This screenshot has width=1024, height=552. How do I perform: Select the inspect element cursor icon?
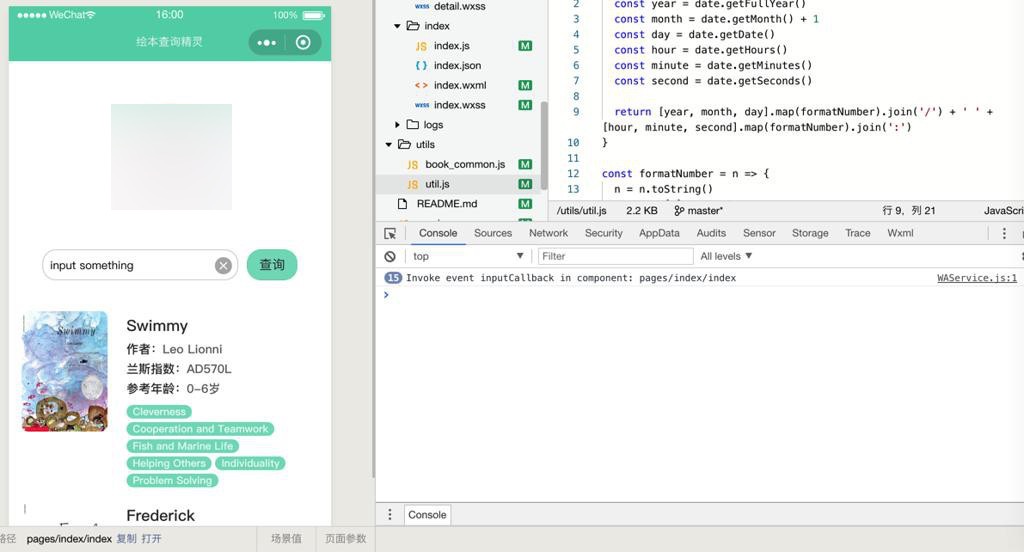coord(390,233)
